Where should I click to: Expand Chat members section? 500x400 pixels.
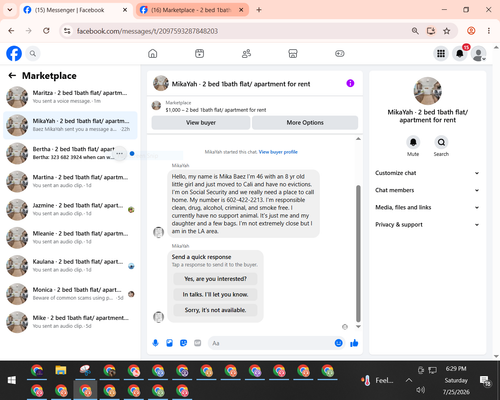pyautogui.click(x=427, y=190)
